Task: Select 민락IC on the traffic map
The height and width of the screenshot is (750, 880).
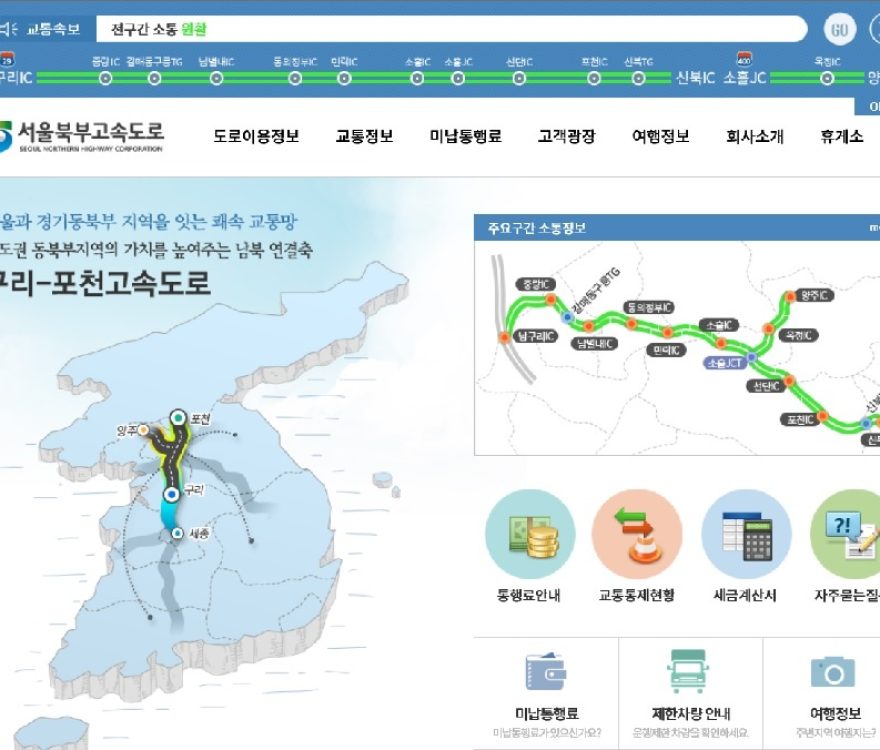Action: click(666, 351)
